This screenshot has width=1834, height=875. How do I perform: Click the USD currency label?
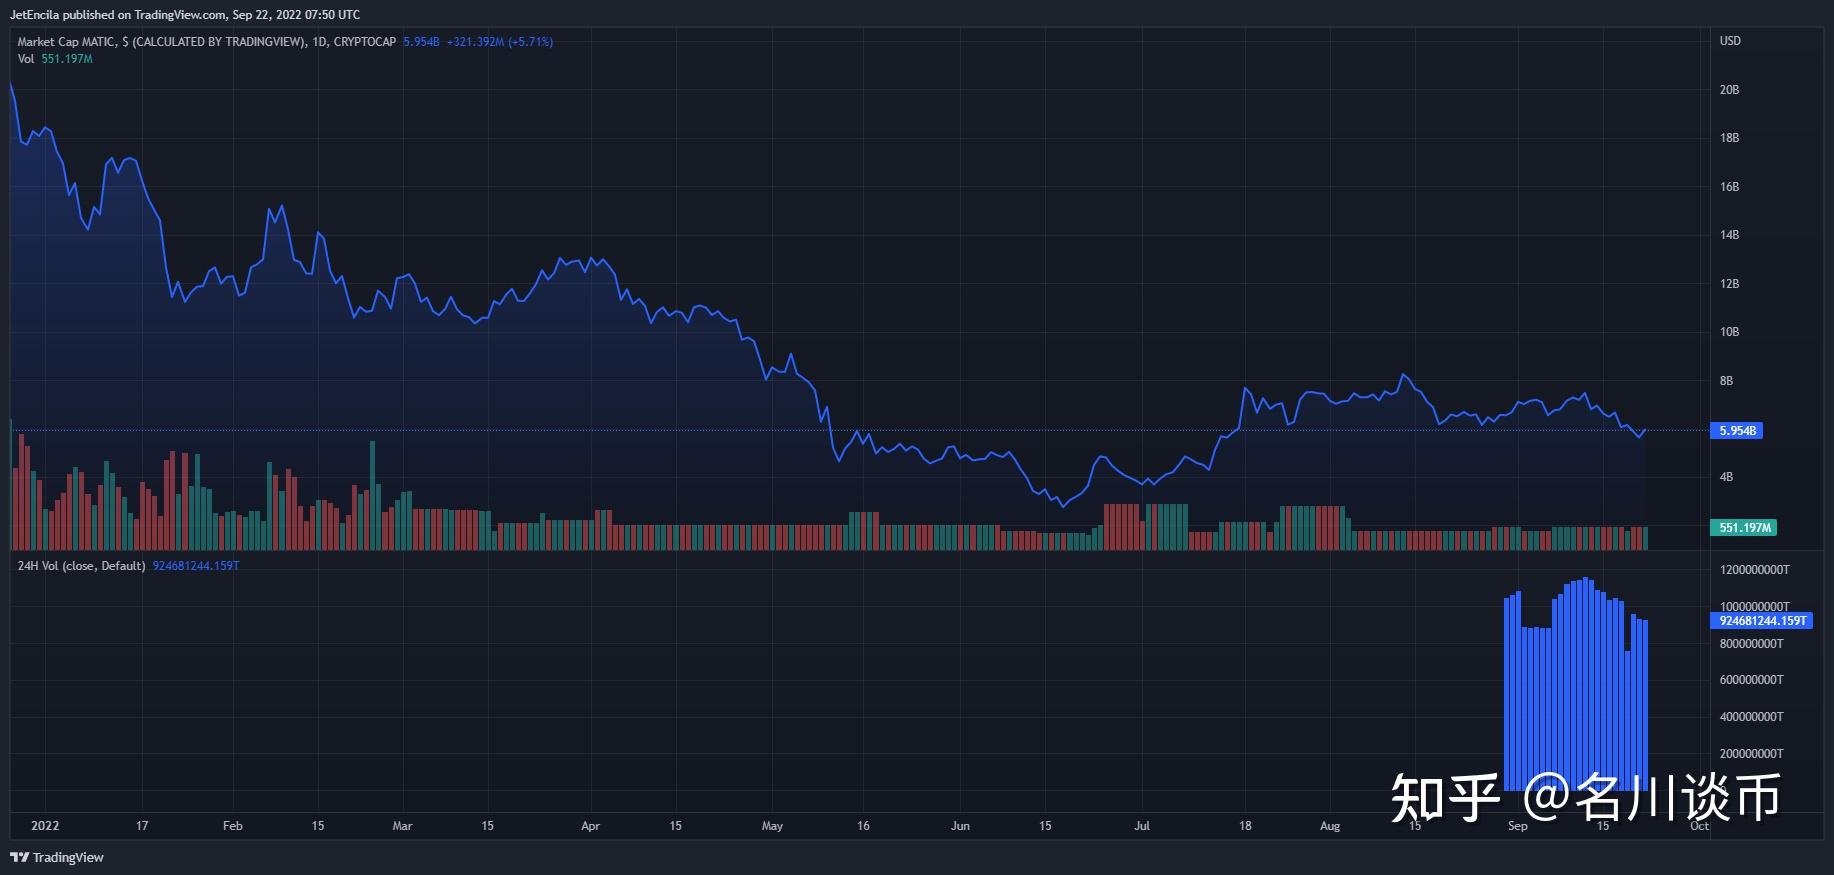pos(1730,41)
